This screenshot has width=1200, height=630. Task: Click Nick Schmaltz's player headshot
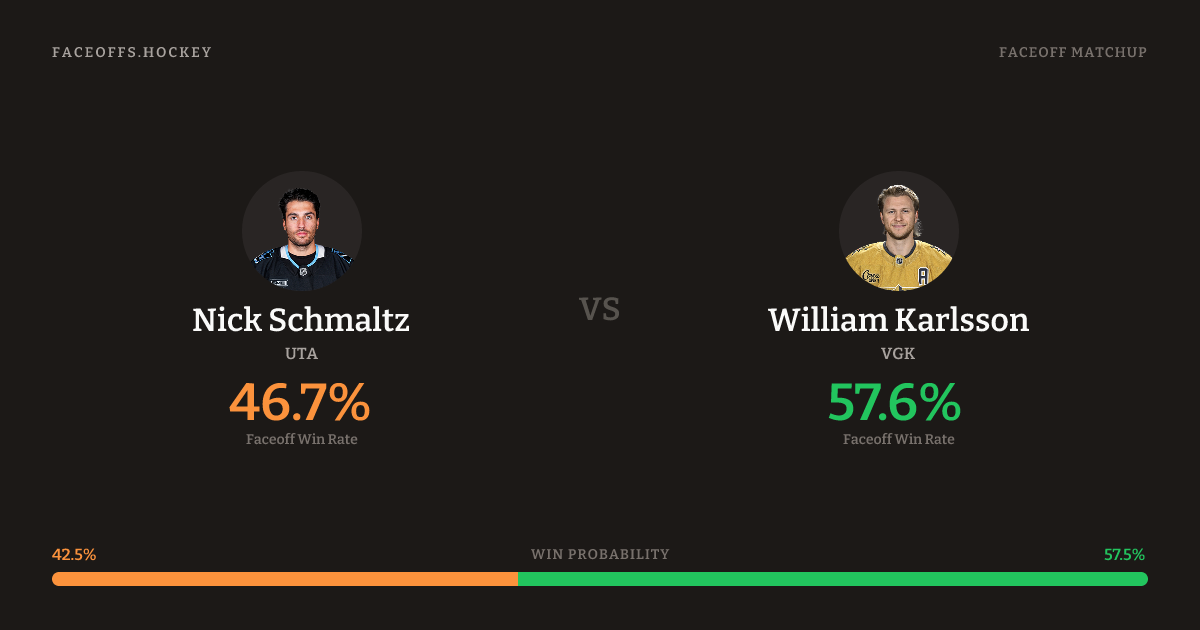coord(301,231)
